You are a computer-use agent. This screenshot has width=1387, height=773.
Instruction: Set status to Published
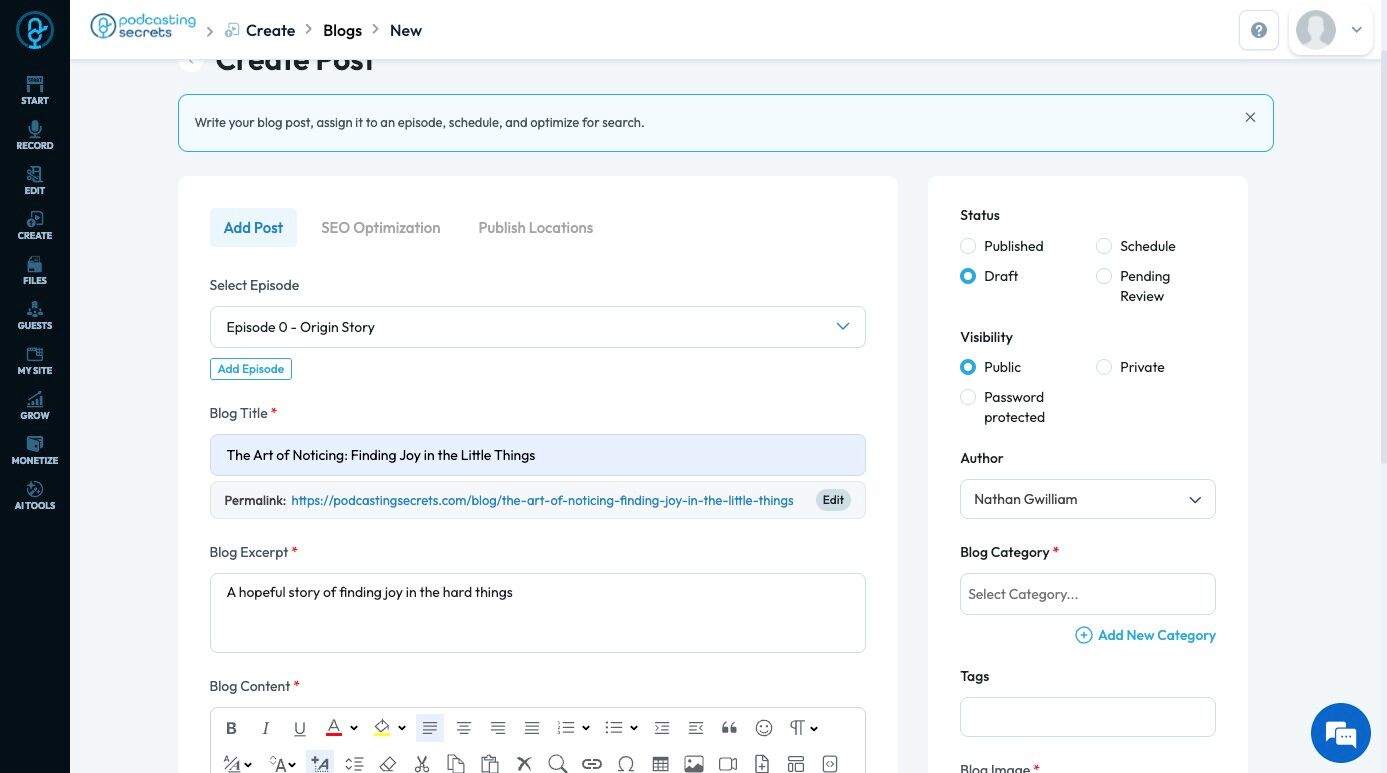click(968, 246)
